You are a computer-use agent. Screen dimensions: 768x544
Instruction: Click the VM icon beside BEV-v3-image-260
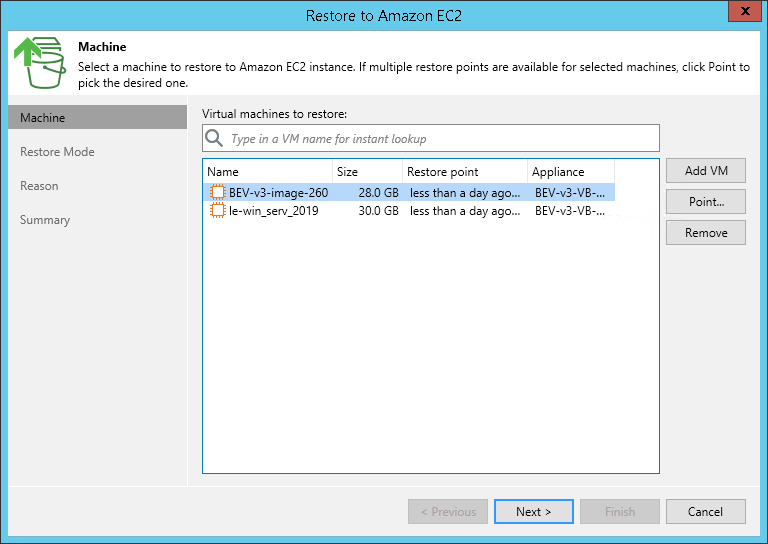click(x=217, y=192)
